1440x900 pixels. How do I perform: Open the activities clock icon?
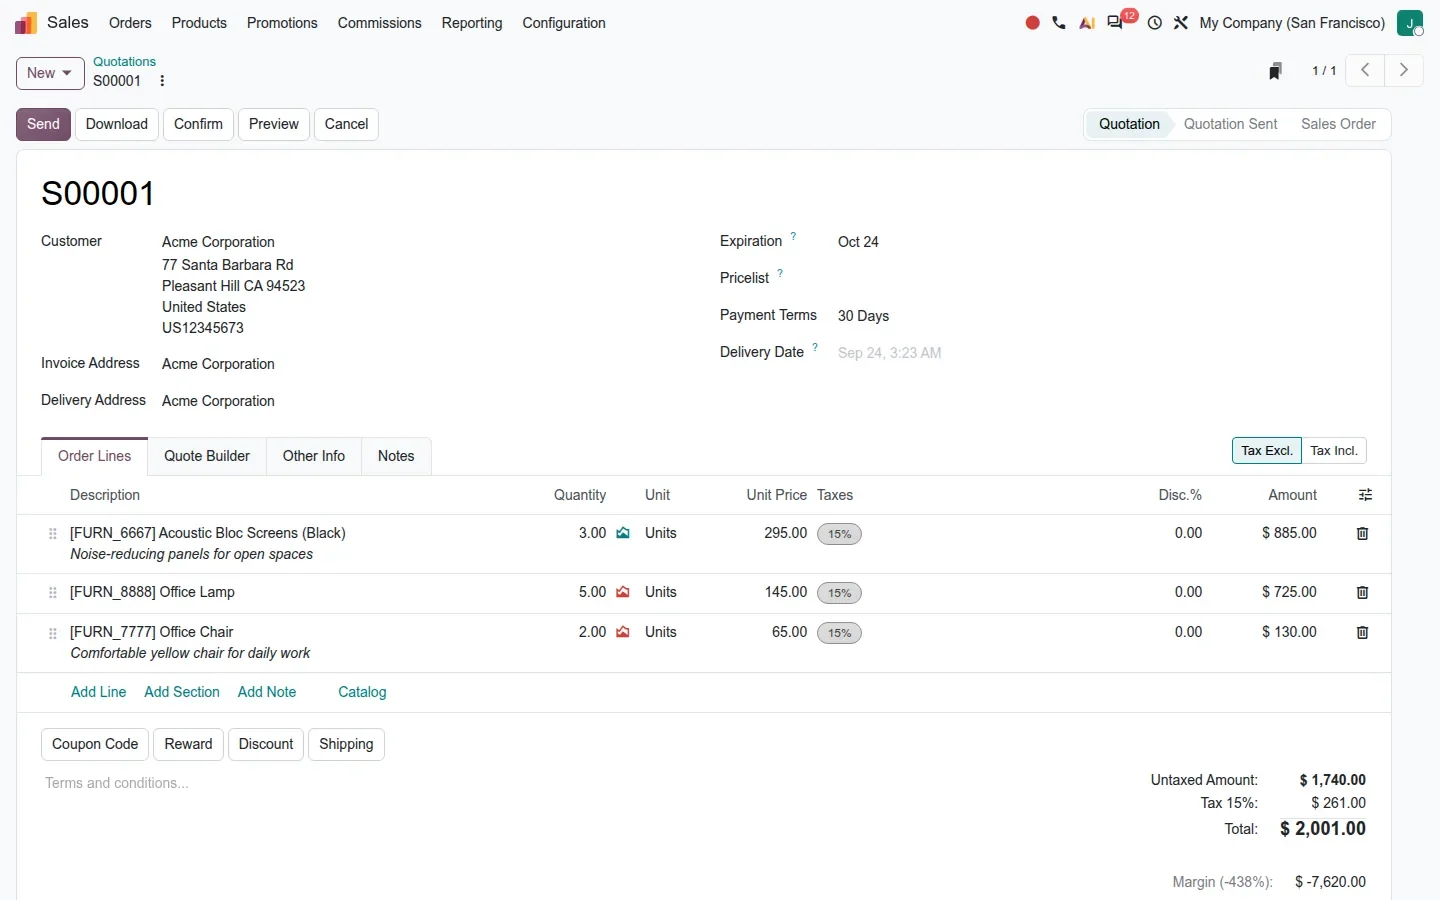[1155, 23]
